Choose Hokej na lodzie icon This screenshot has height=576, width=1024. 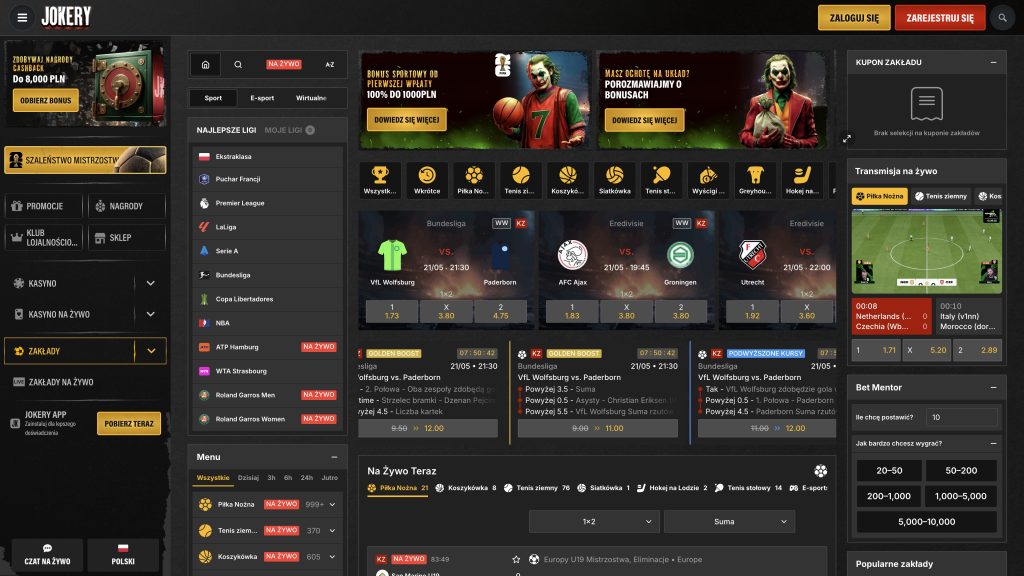tap(802, 180)
